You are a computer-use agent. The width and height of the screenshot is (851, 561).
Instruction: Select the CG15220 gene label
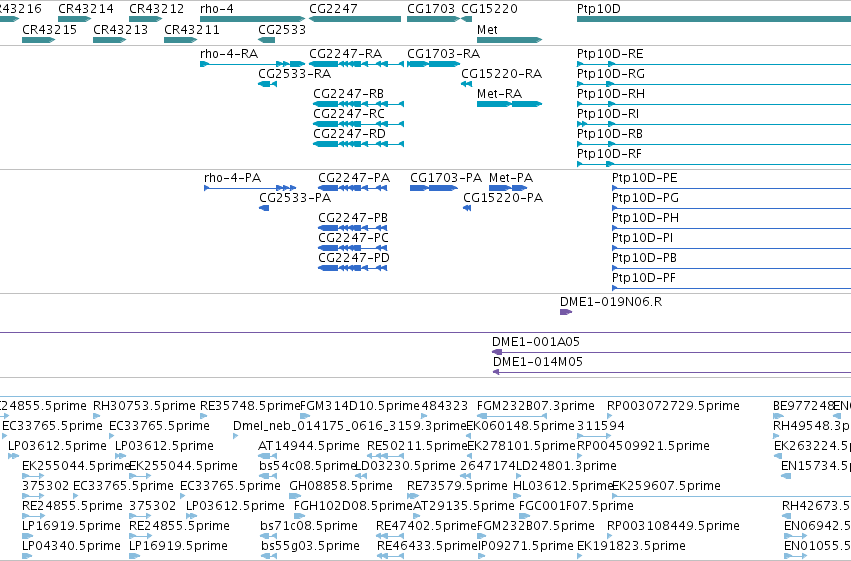coord(490,9)
